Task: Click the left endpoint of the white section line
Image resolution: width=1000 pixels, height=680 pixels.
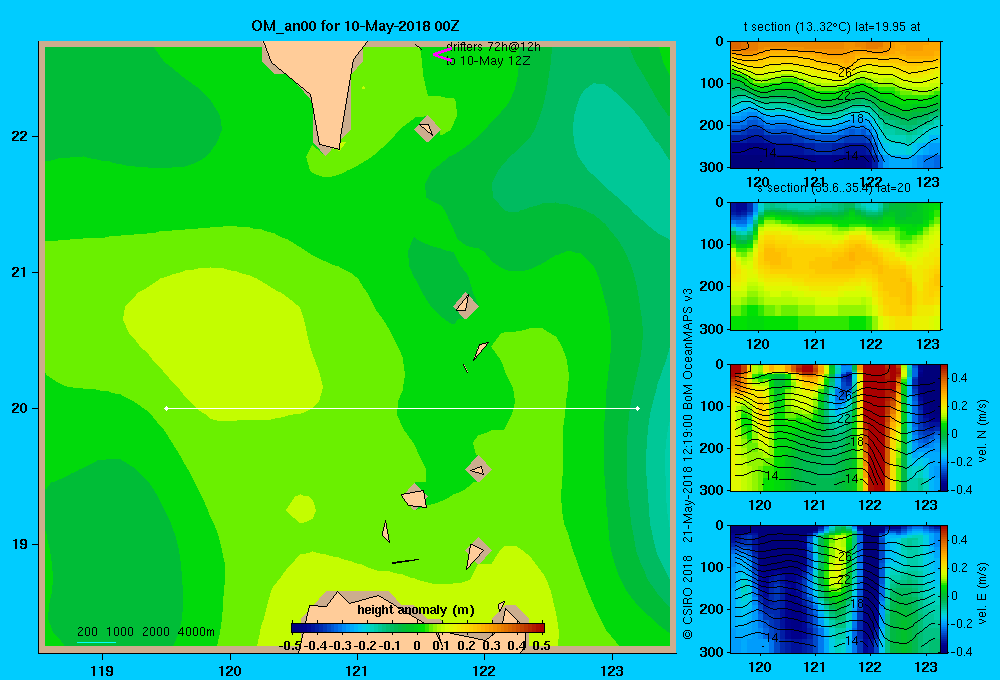Action: click(x=166, y=408)
